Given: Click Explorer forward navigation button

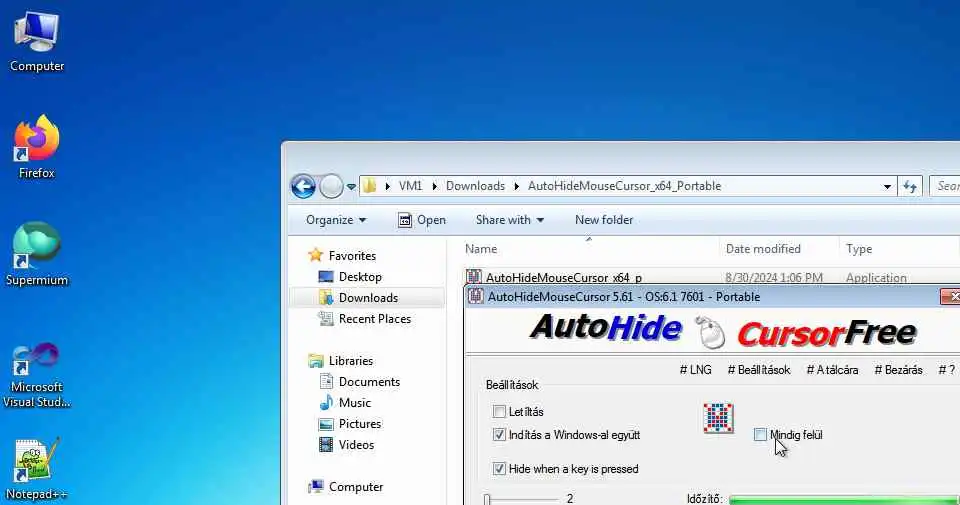Looking at the screenshot, I should click(331, 186).
